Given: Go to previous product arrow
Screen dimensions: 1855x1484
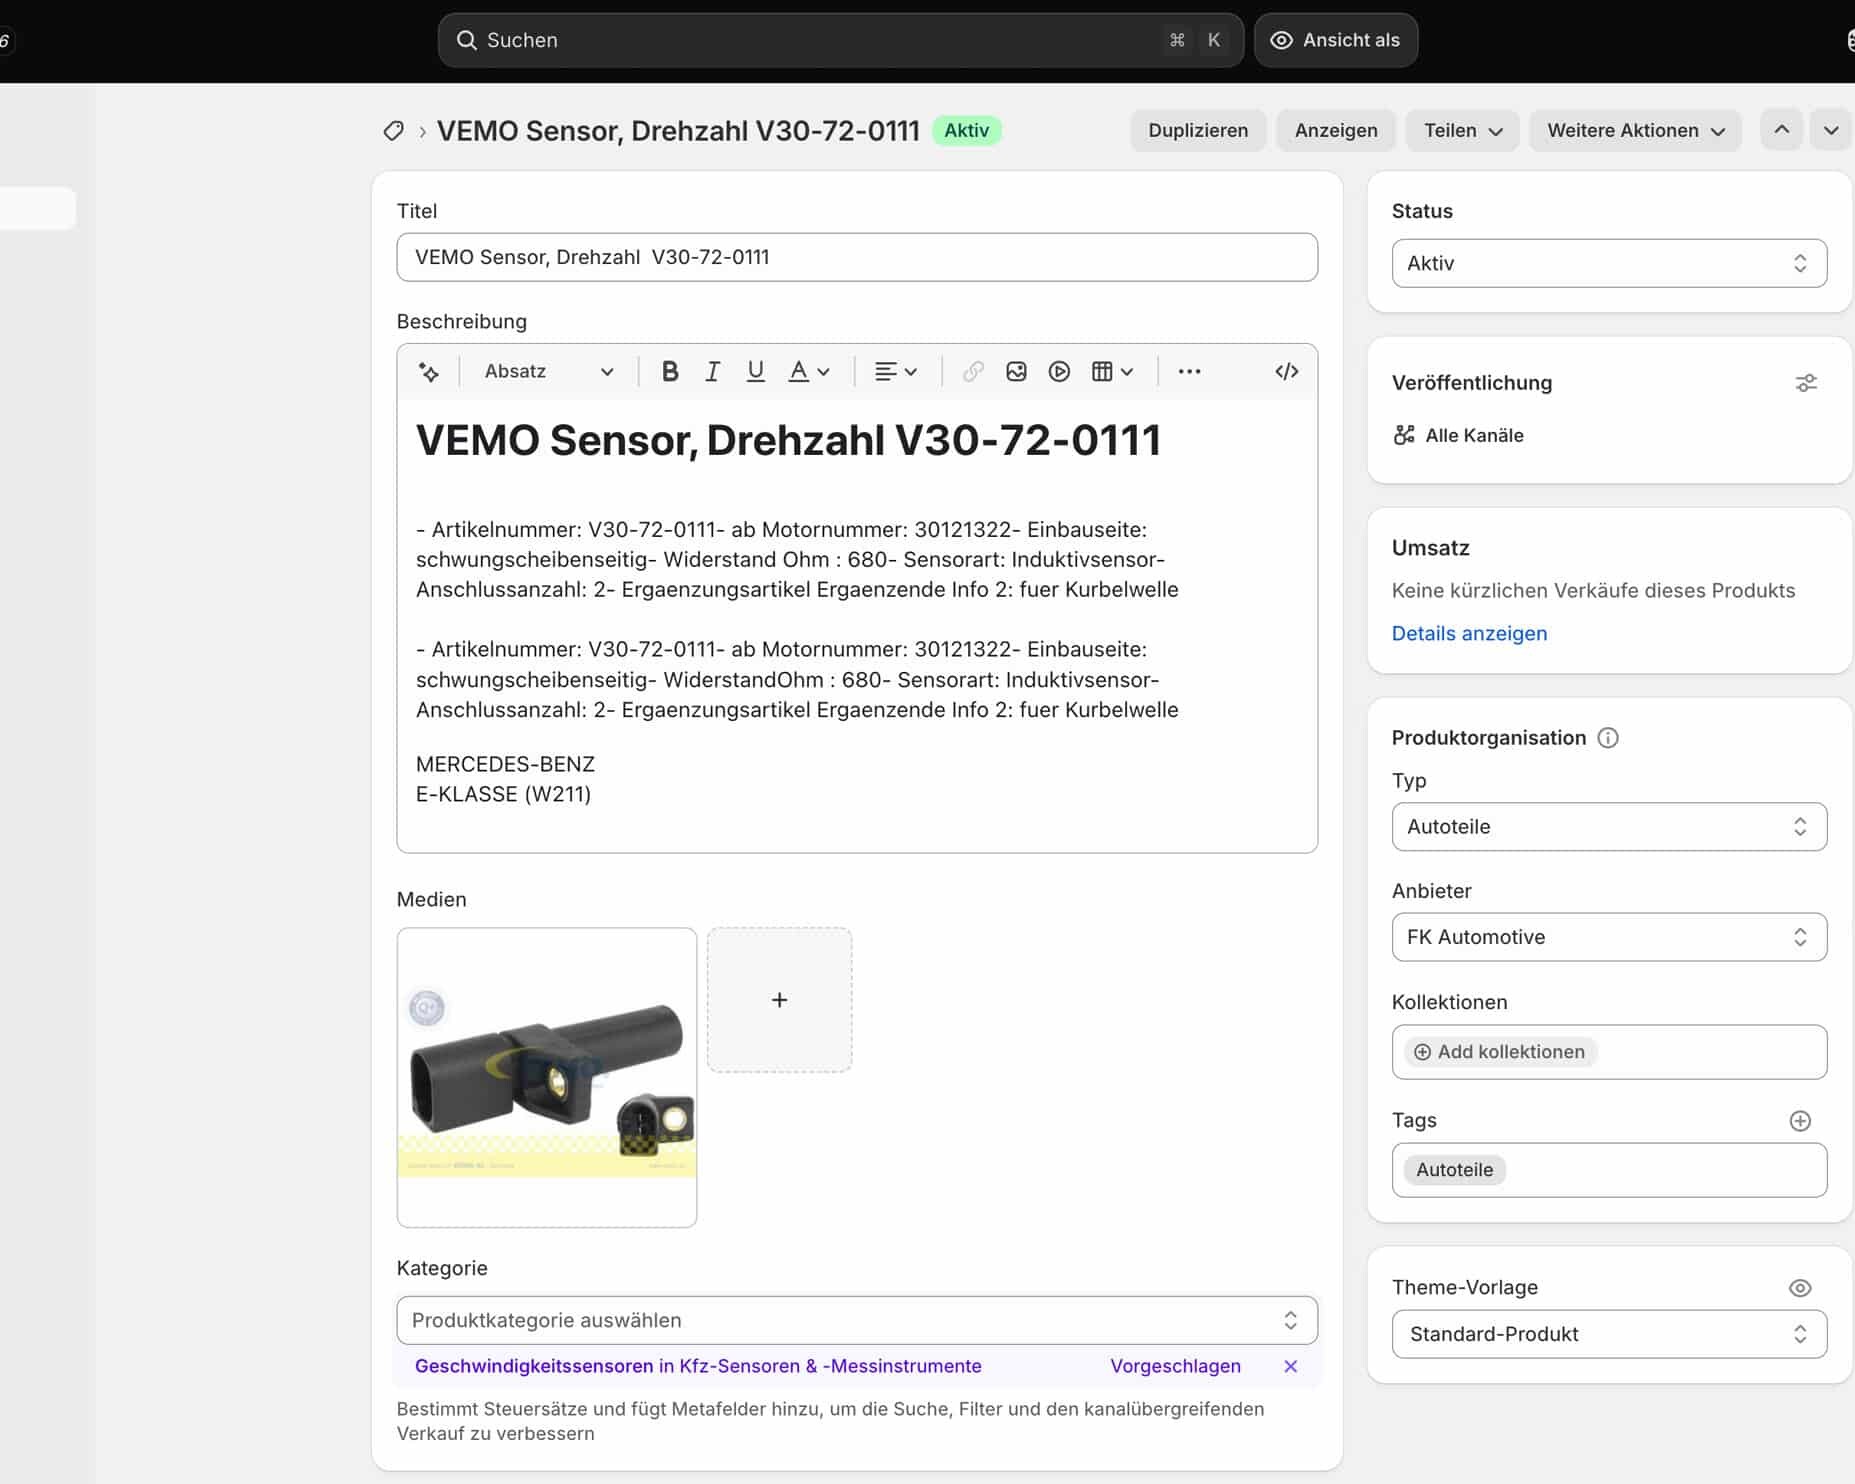Looking at the screenshot, I should tap(1781, 130).
